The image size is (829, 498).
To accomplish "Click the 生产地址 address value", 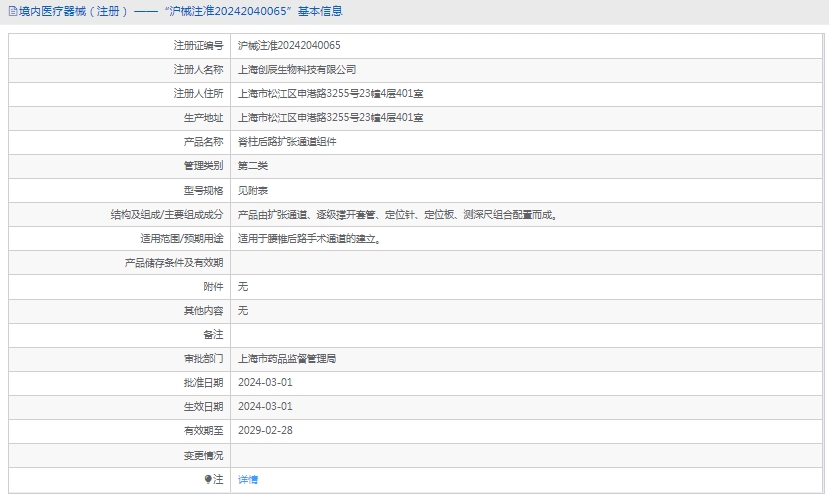I will 330,118.
